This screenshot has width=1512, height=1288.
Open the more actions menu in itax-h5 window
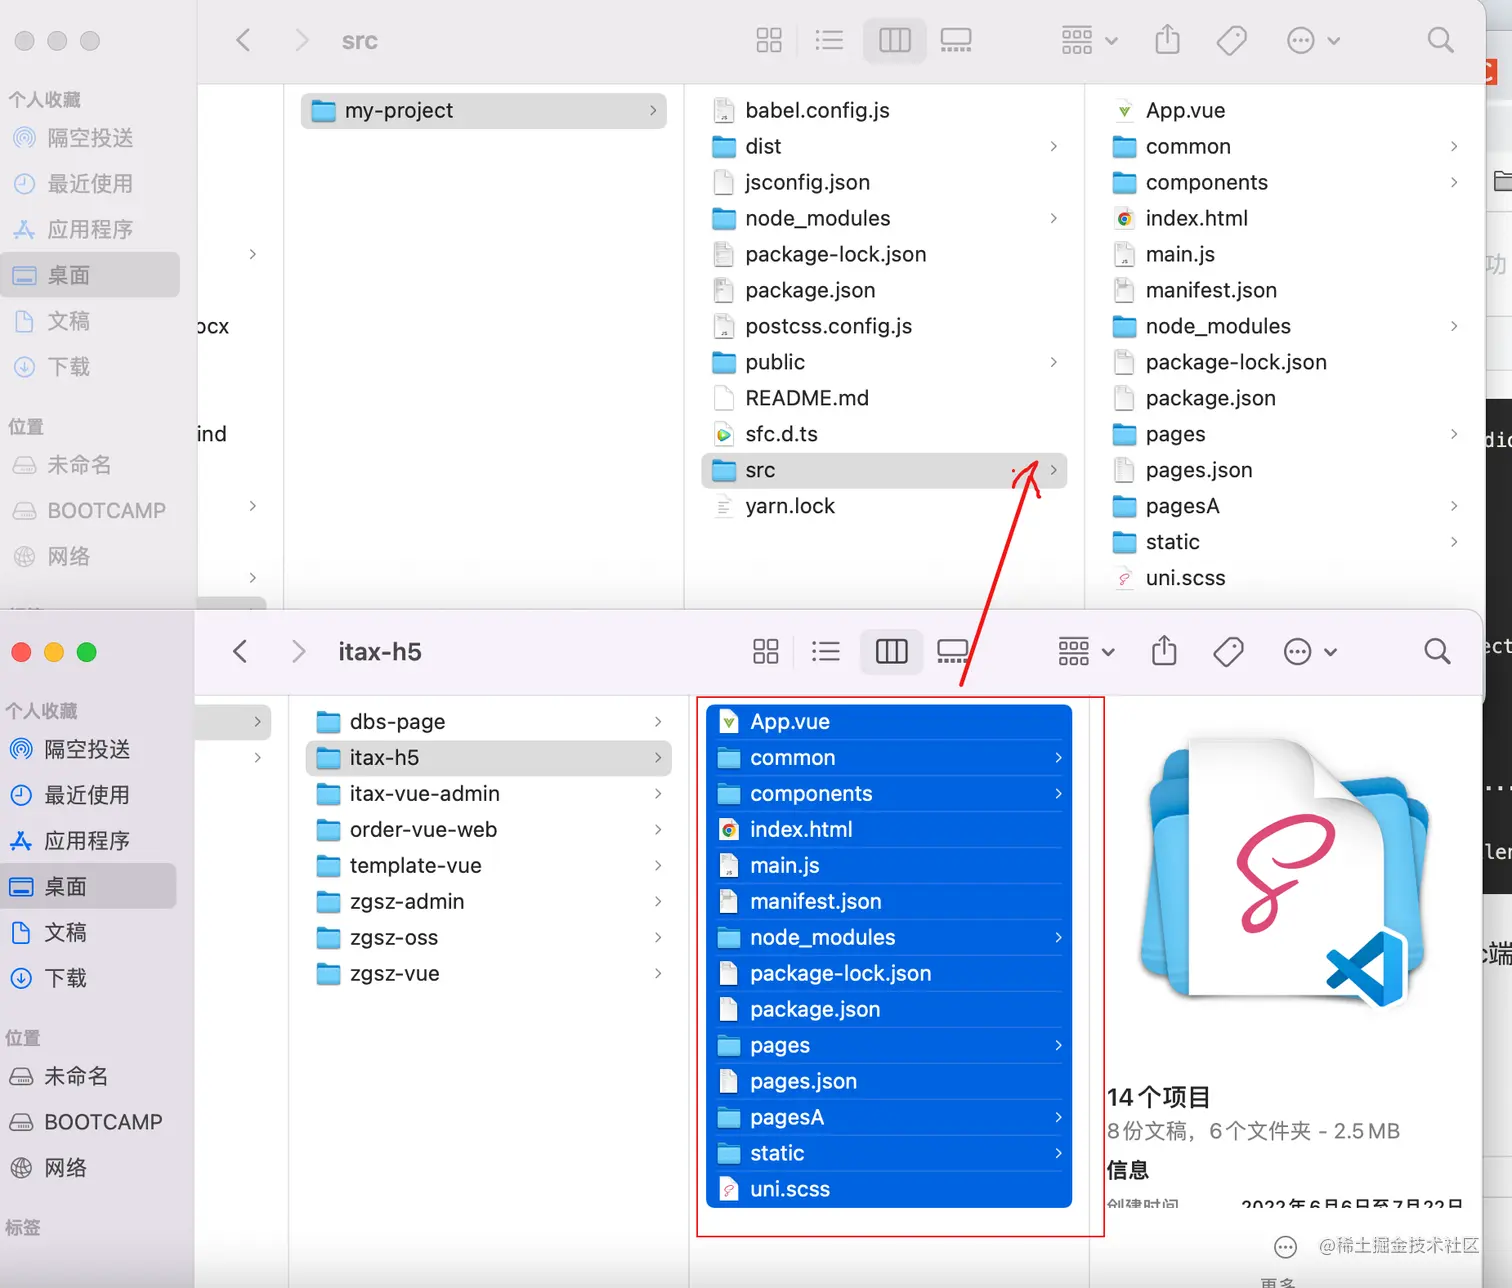[1310, 652]
